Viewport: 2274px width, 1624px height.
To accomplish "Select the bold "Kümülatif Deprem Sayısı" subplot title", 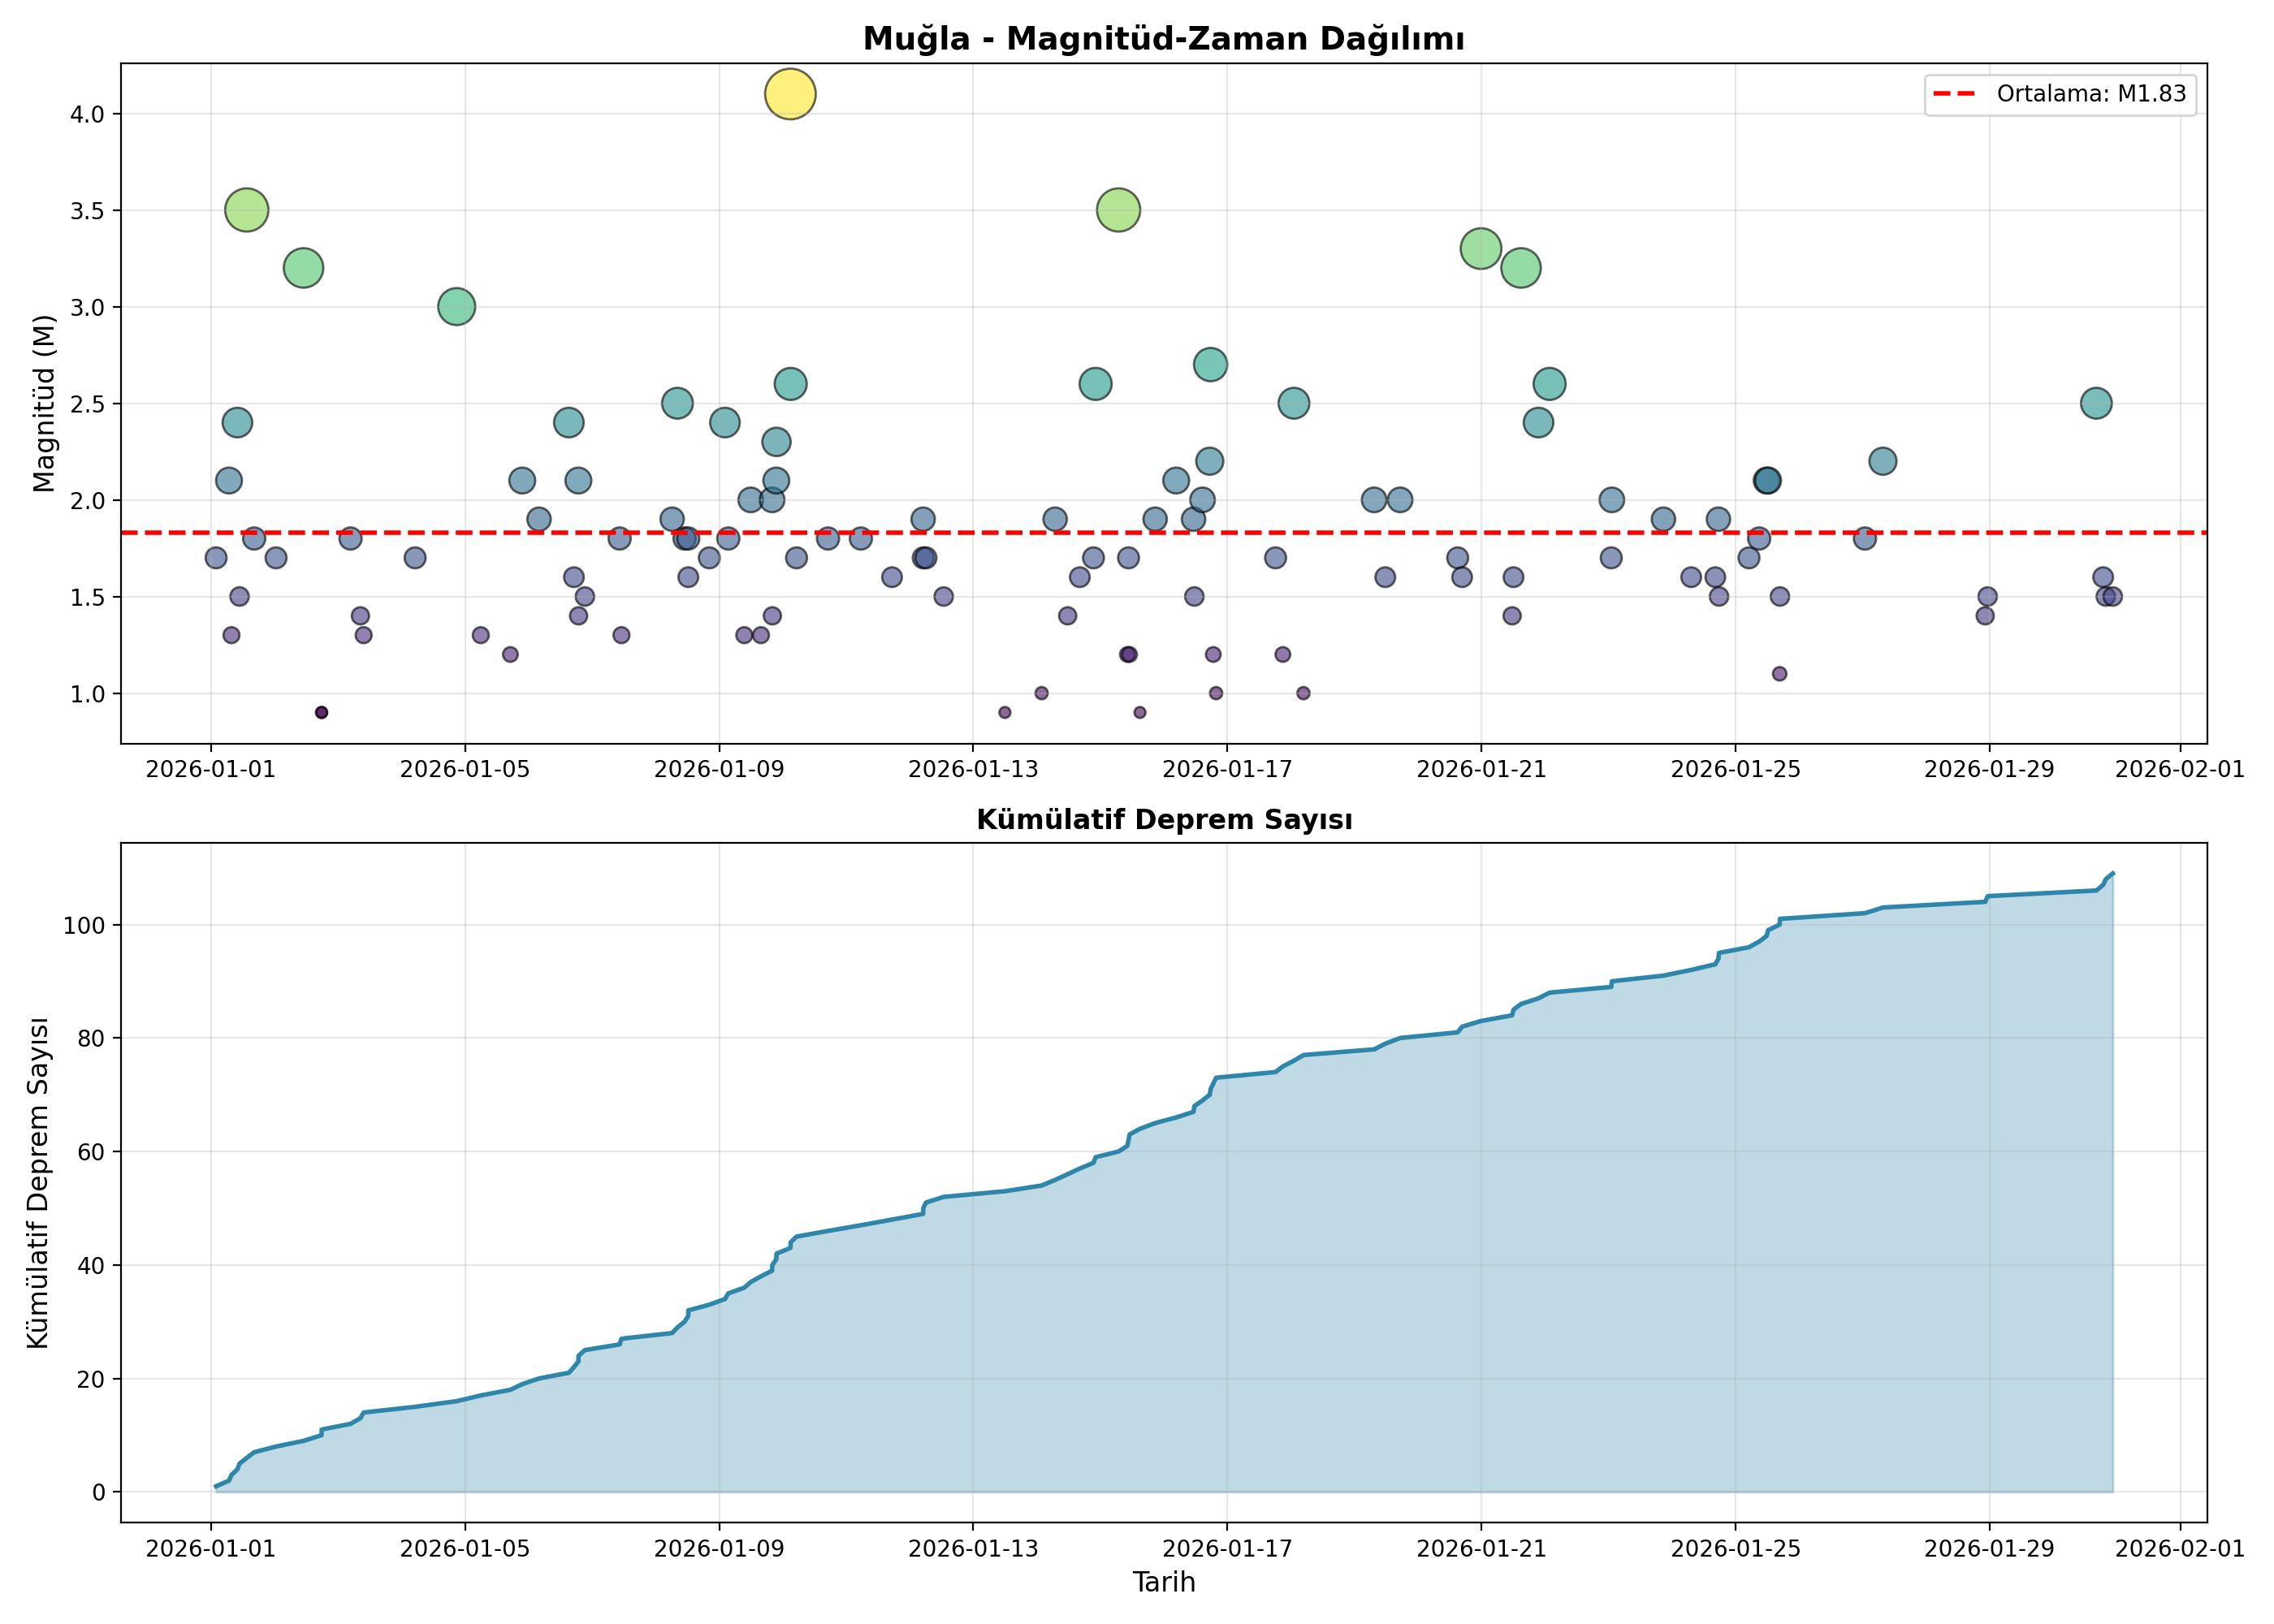I will (1164, 820).
